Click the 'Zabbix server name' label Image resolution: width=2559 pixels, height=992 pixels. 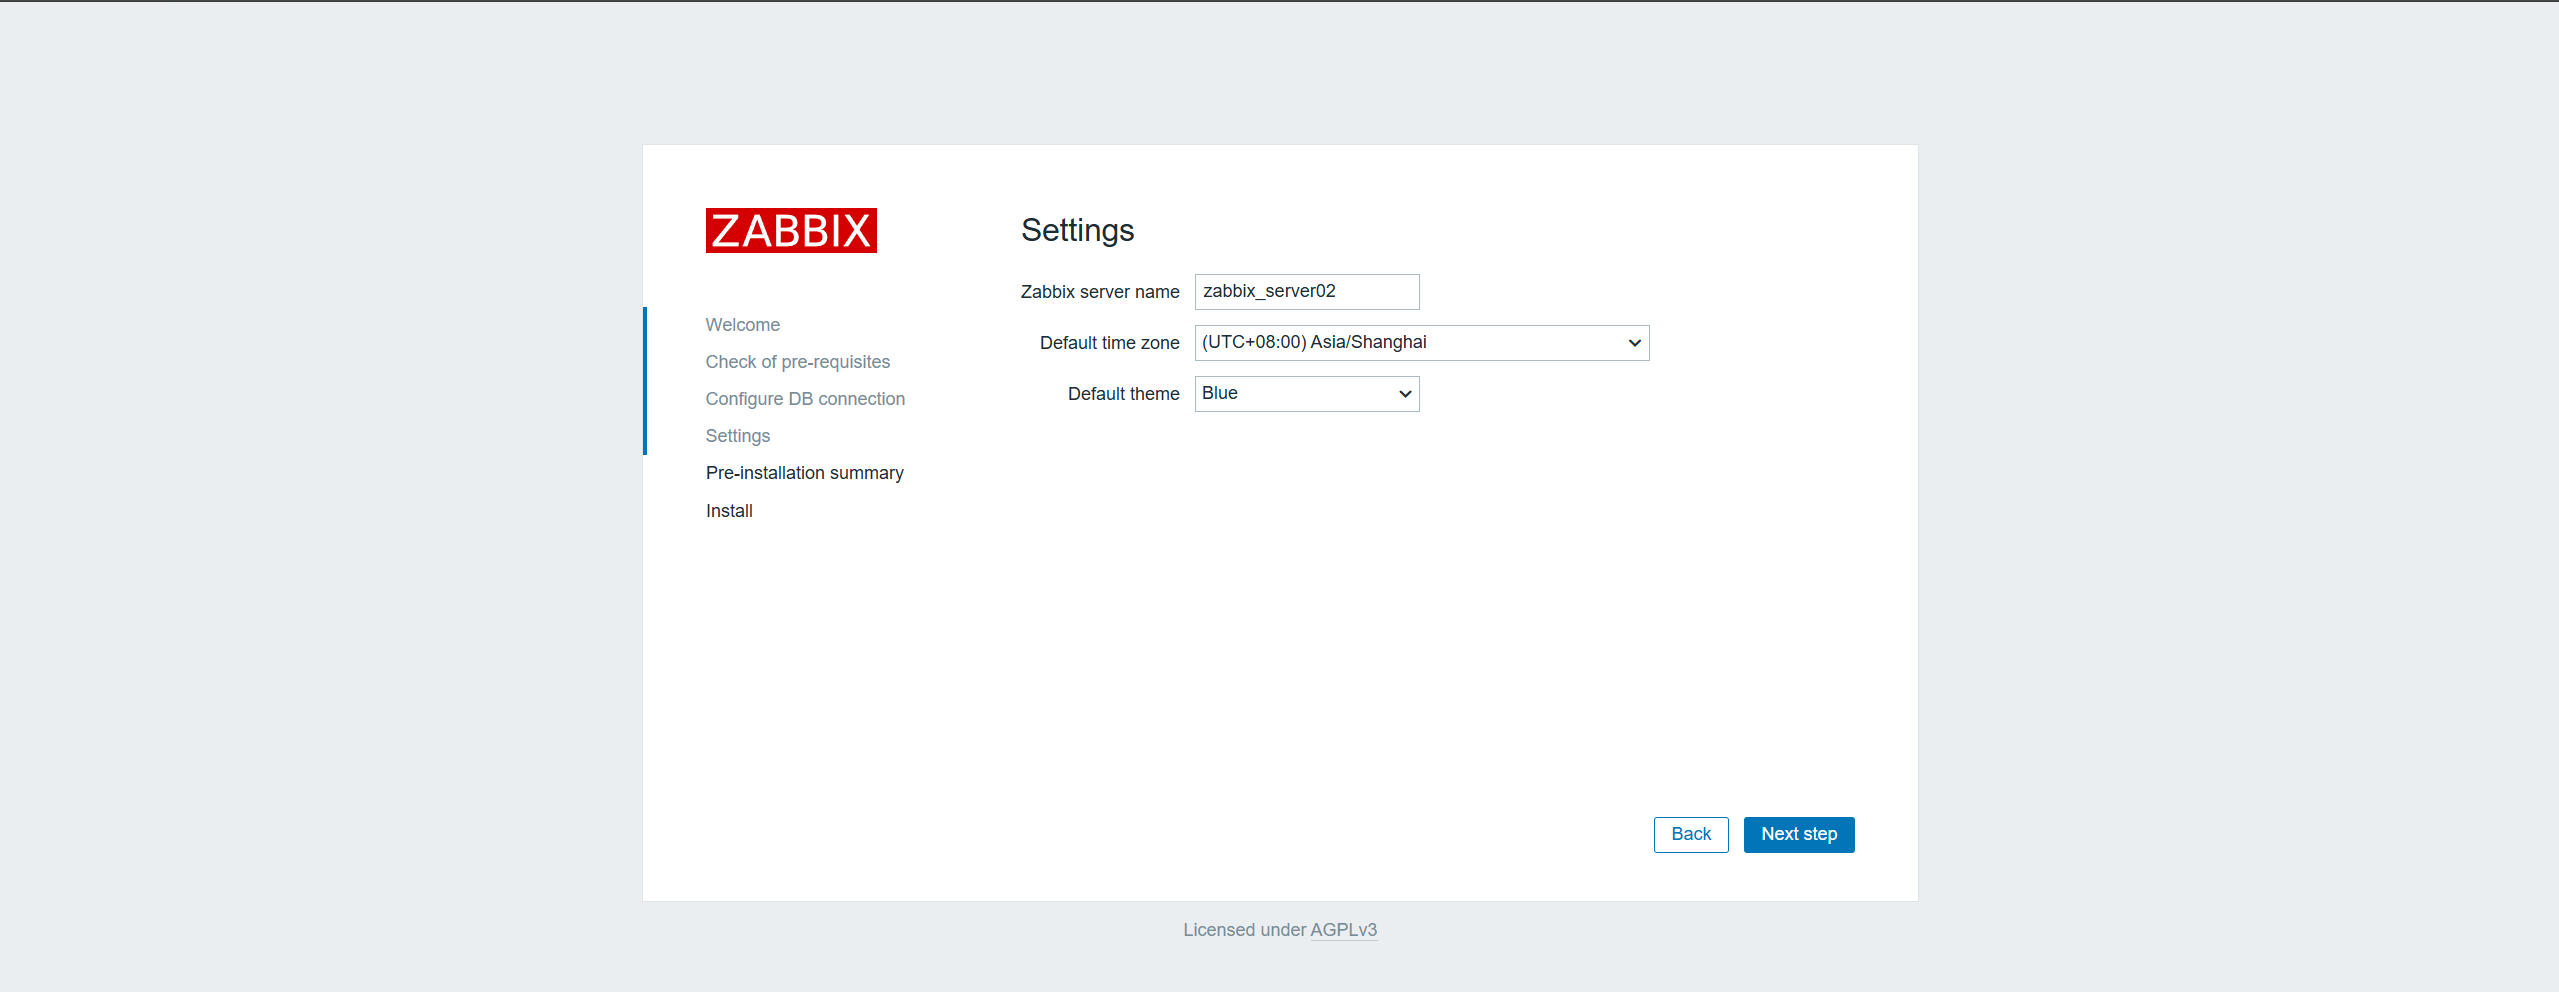tap(1100, 292)
